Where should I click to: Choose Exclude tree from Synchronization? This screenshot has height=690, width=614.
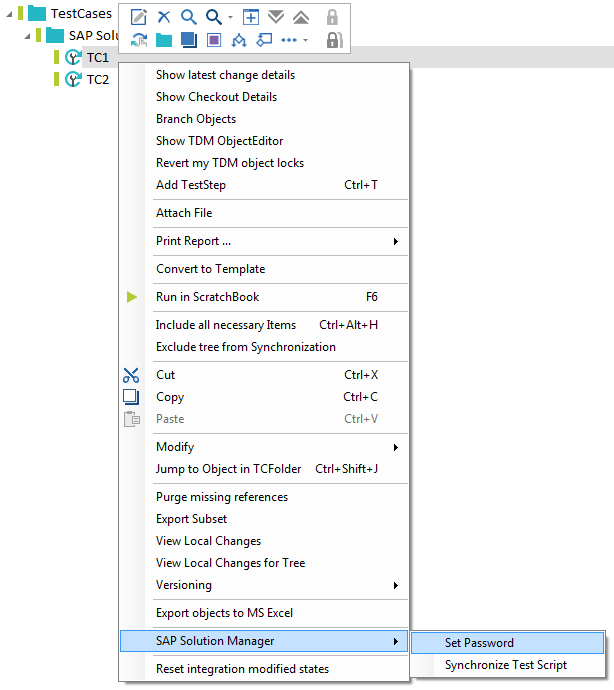tap(246, 347)
